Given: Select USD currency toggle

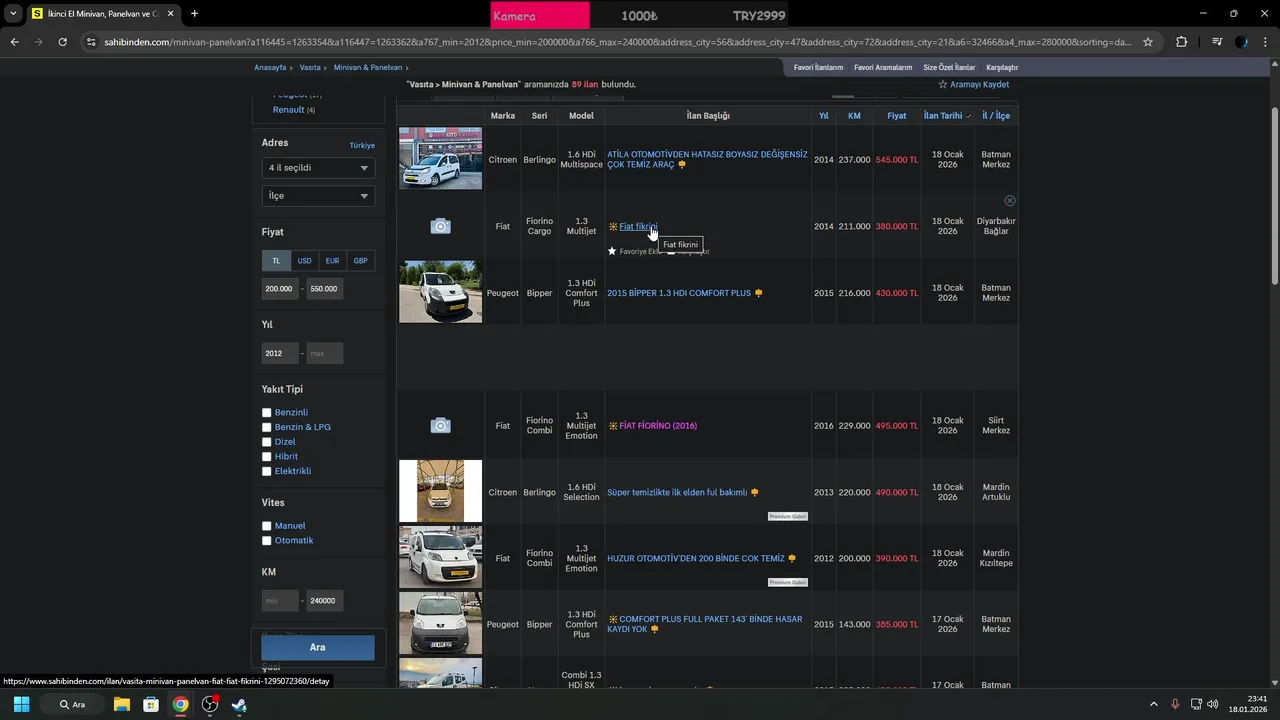Looking at the screenshot, I should pos(304,261).
